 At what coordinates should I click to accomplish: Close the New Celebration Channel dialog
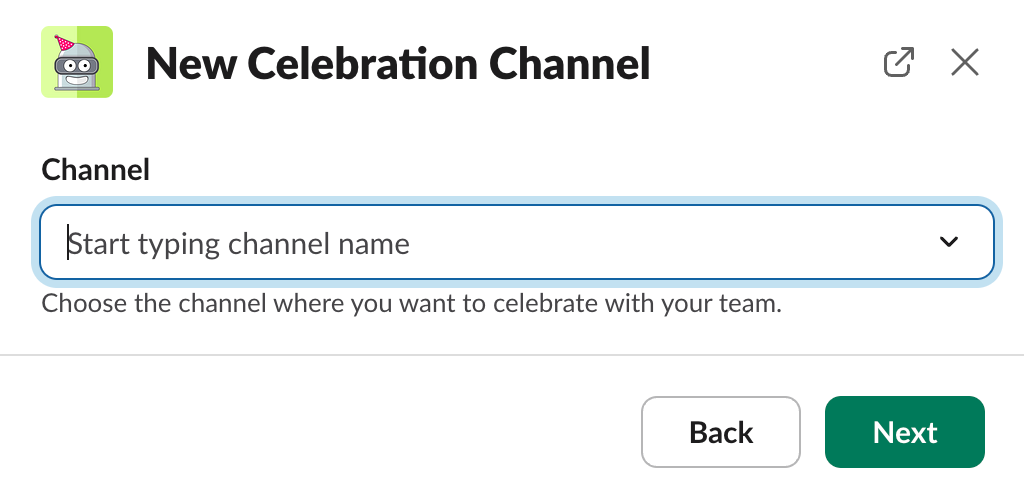pyautogui.click(x=964, y=63)
